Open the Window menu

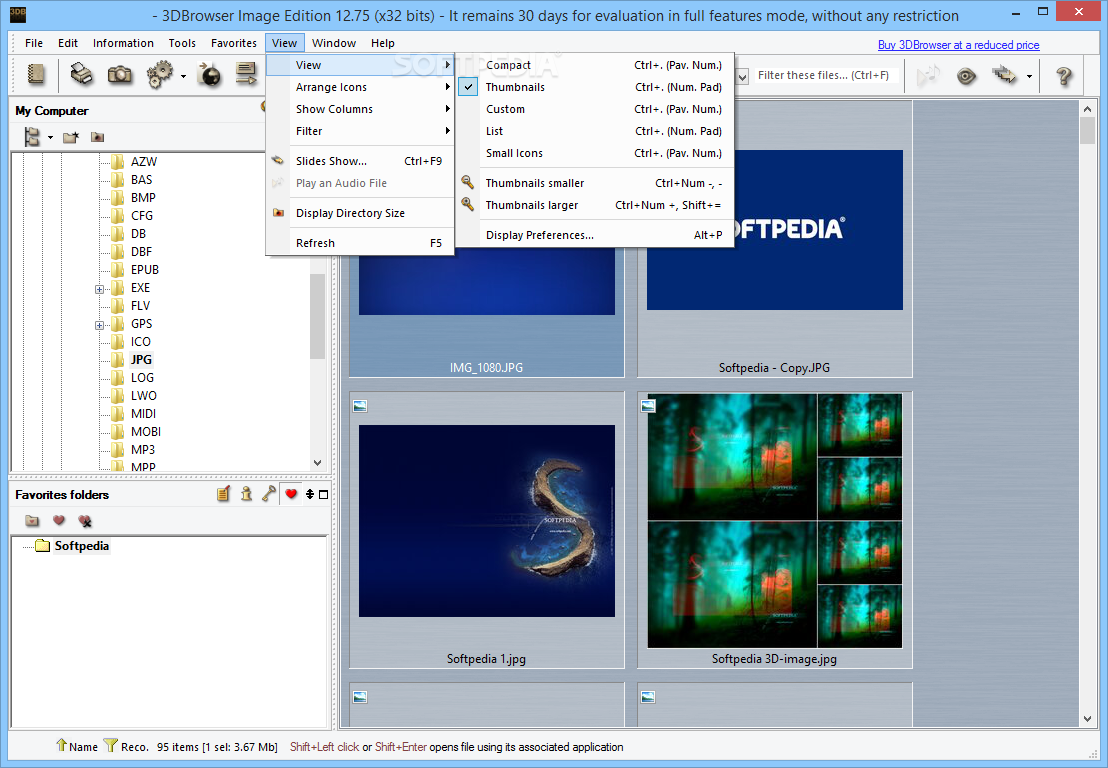pyautogui.click(x=334, y=43)
